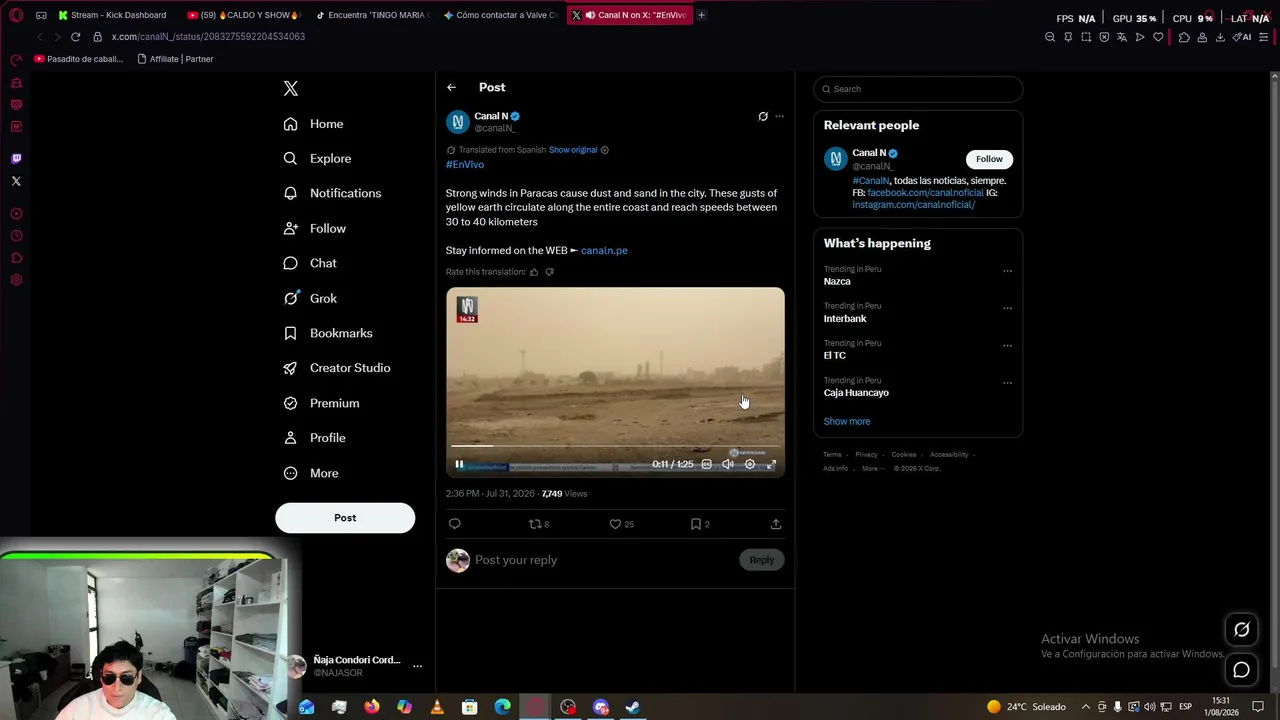Viewport: 1280px width, 720px height.
Task: Seek on the video progress bar
Action: point(615,446)
